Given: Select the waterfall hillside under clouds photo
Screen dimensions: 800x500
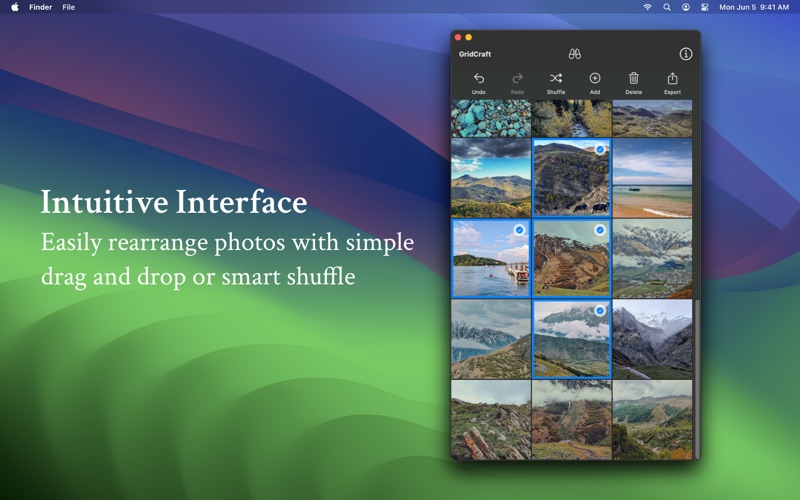Looking at the screenshot, I should pyautogui.click(x=571, y=420).
